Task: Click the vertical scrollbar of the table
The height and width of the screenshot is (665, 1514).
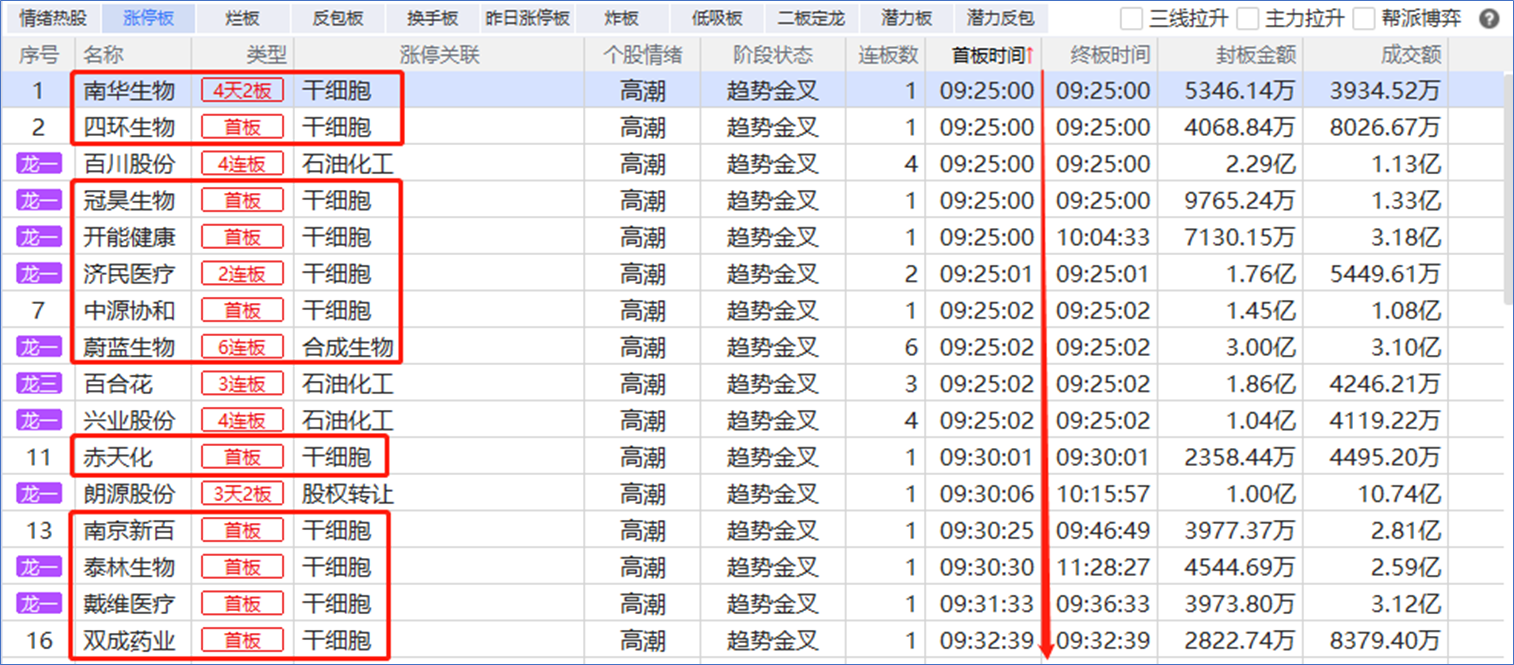Action: [x=1507, y=200]
